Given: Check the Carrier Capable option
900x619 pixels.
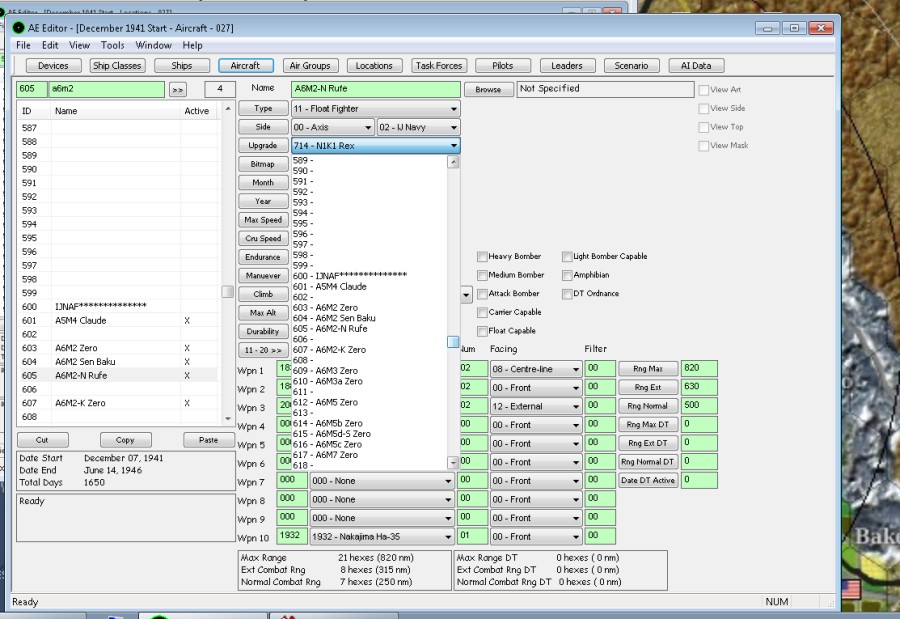Looking at the screenshot, I should click(482, 313).
